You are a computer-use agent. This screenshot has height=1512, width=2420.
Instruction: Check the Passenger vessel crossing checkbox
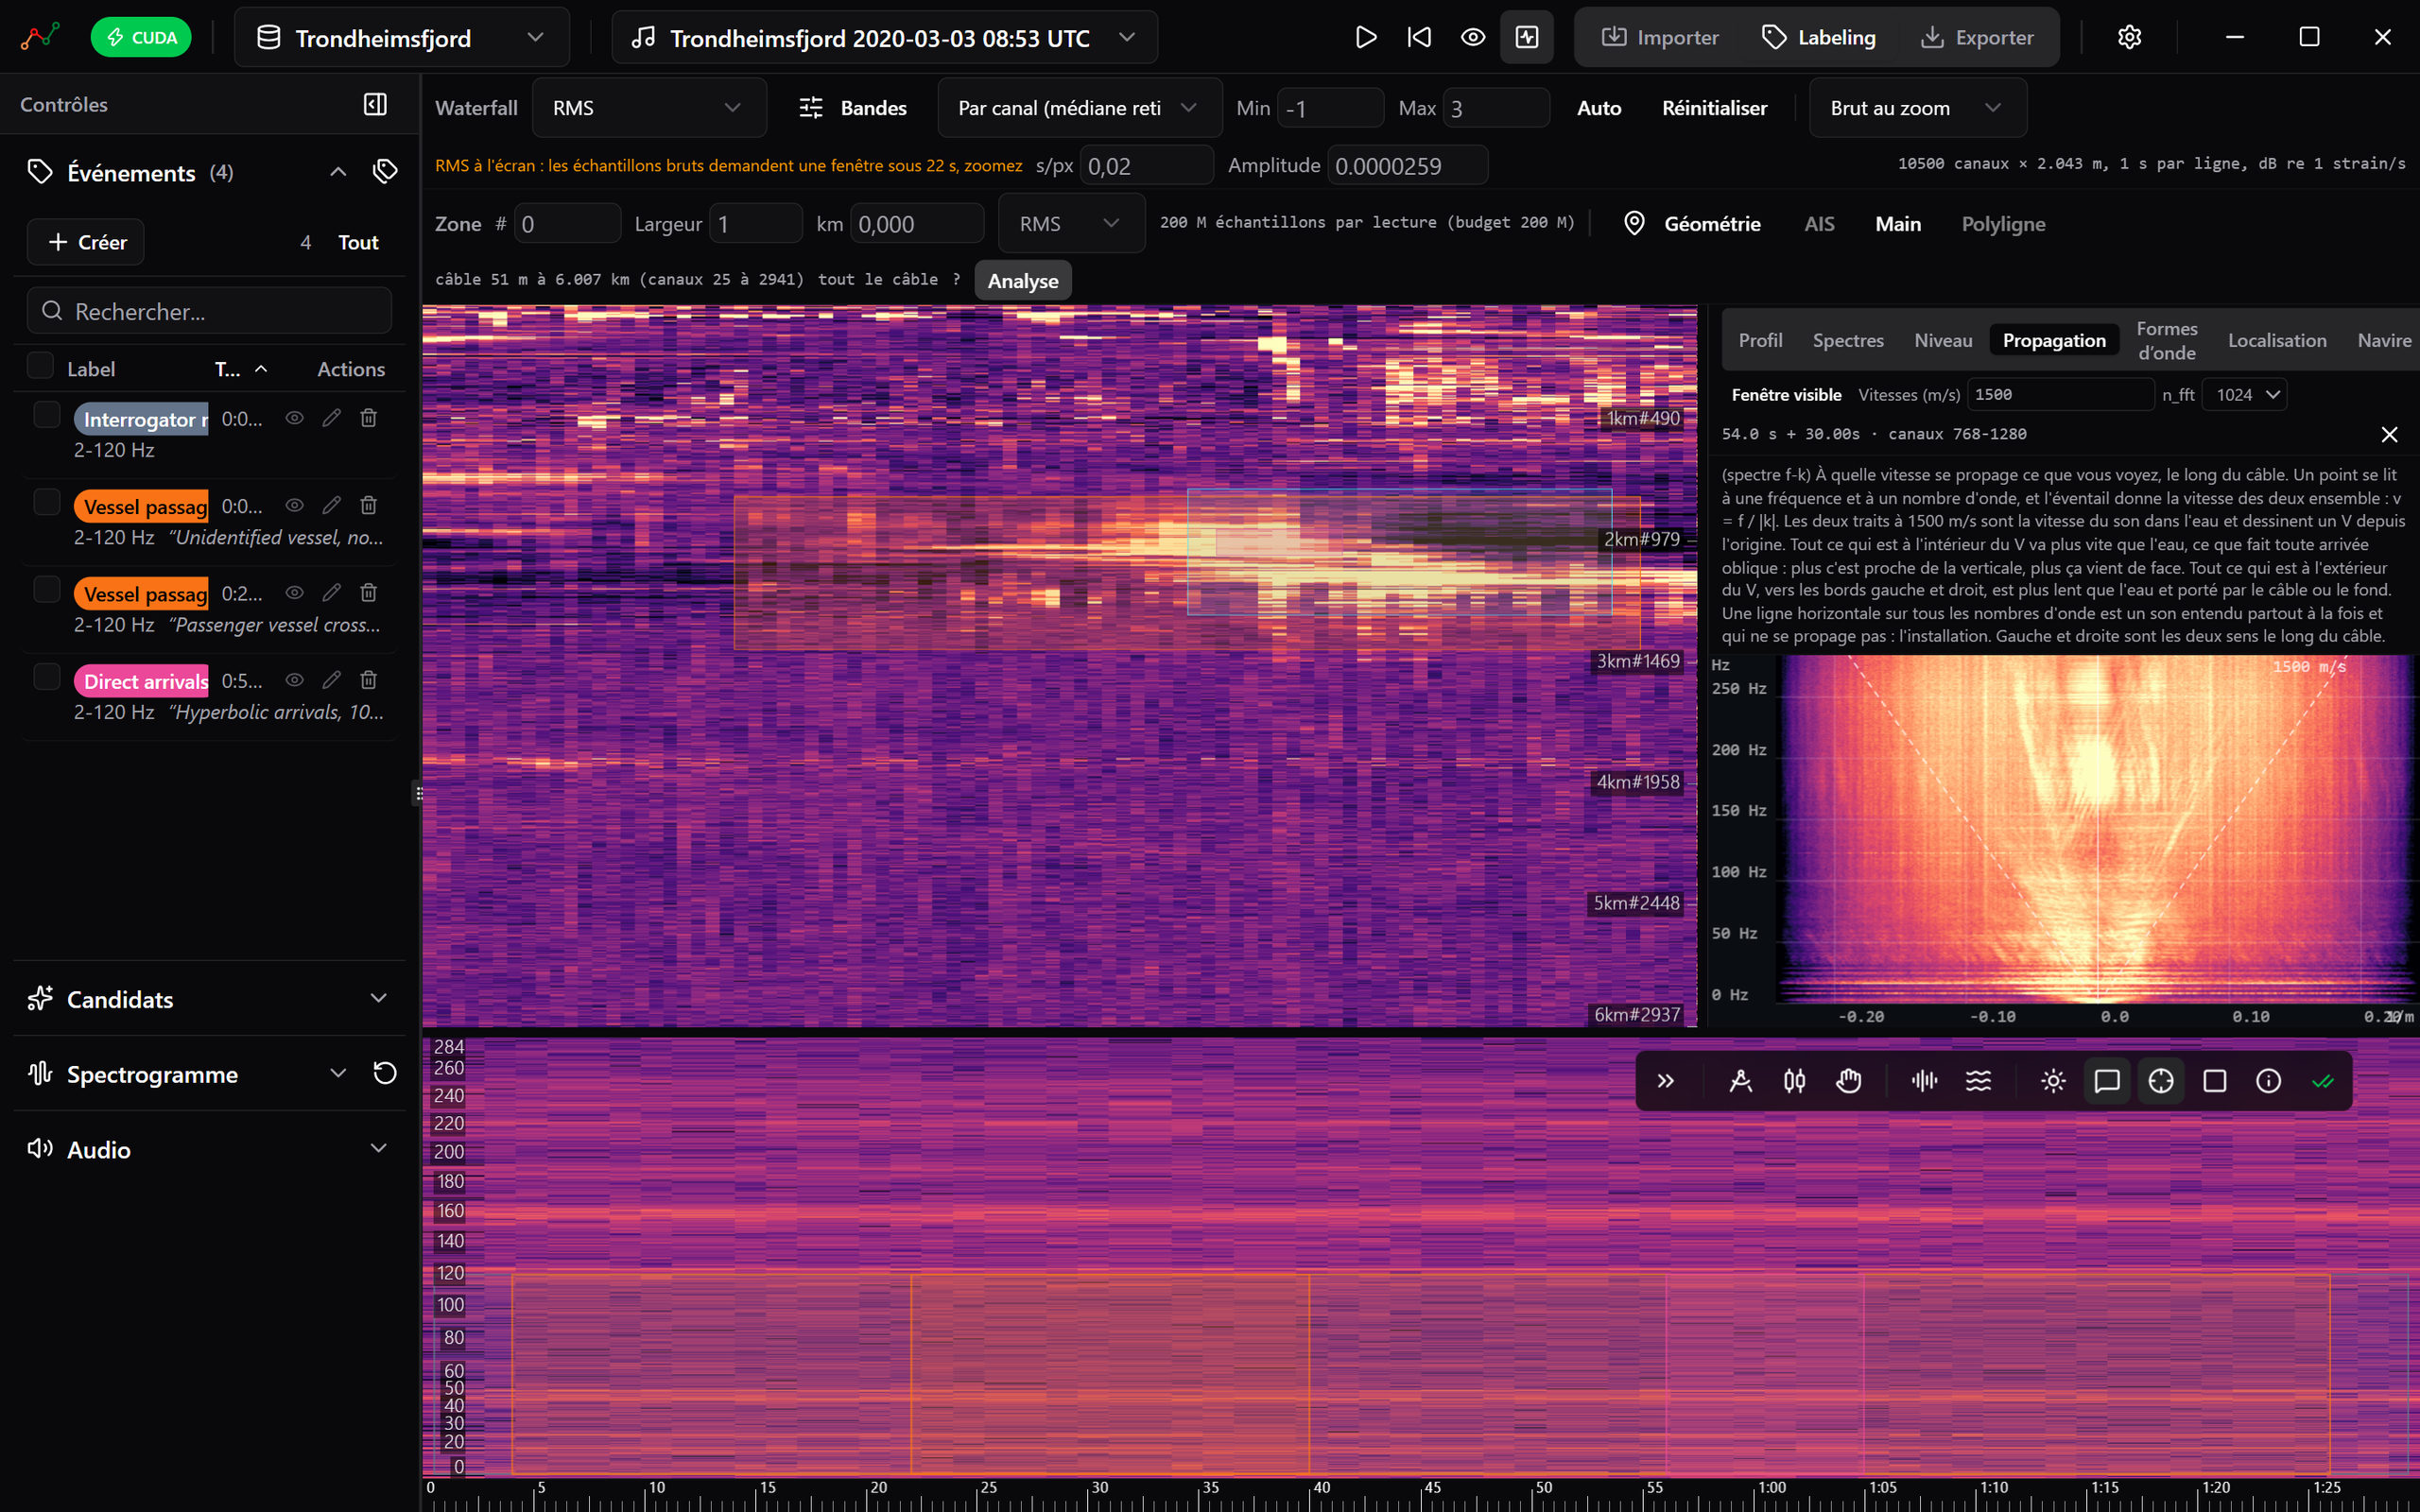[x=47, y=589]
